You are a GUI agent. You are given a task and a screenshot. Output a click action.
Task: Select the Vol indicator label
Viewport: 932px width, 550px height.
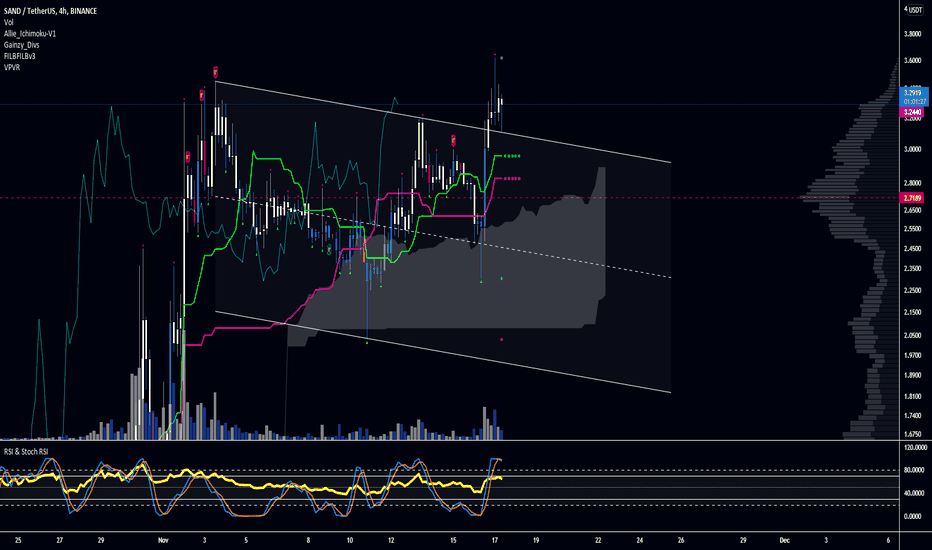8,22
